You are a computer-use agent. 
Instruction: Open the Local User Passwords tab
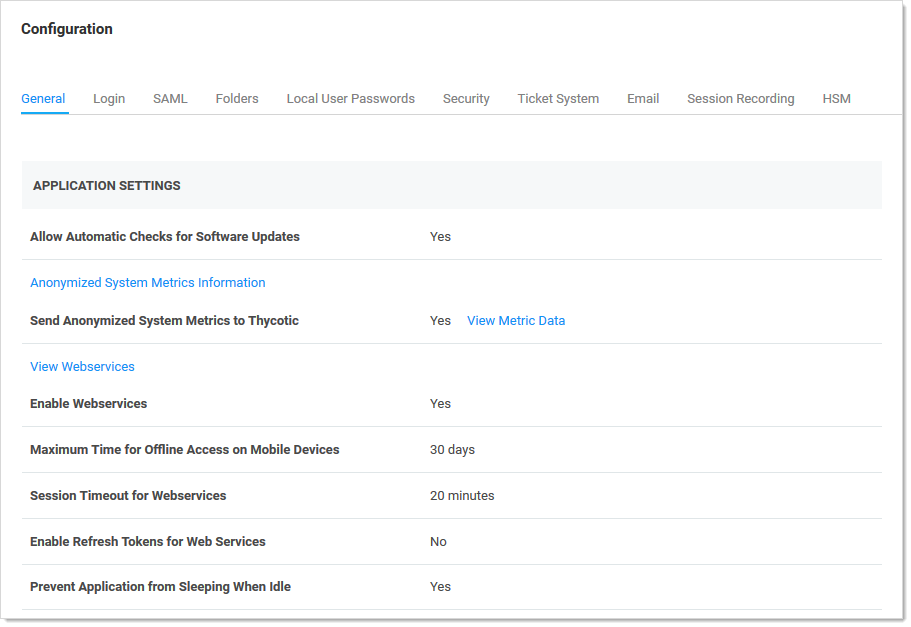click(350, 98)
